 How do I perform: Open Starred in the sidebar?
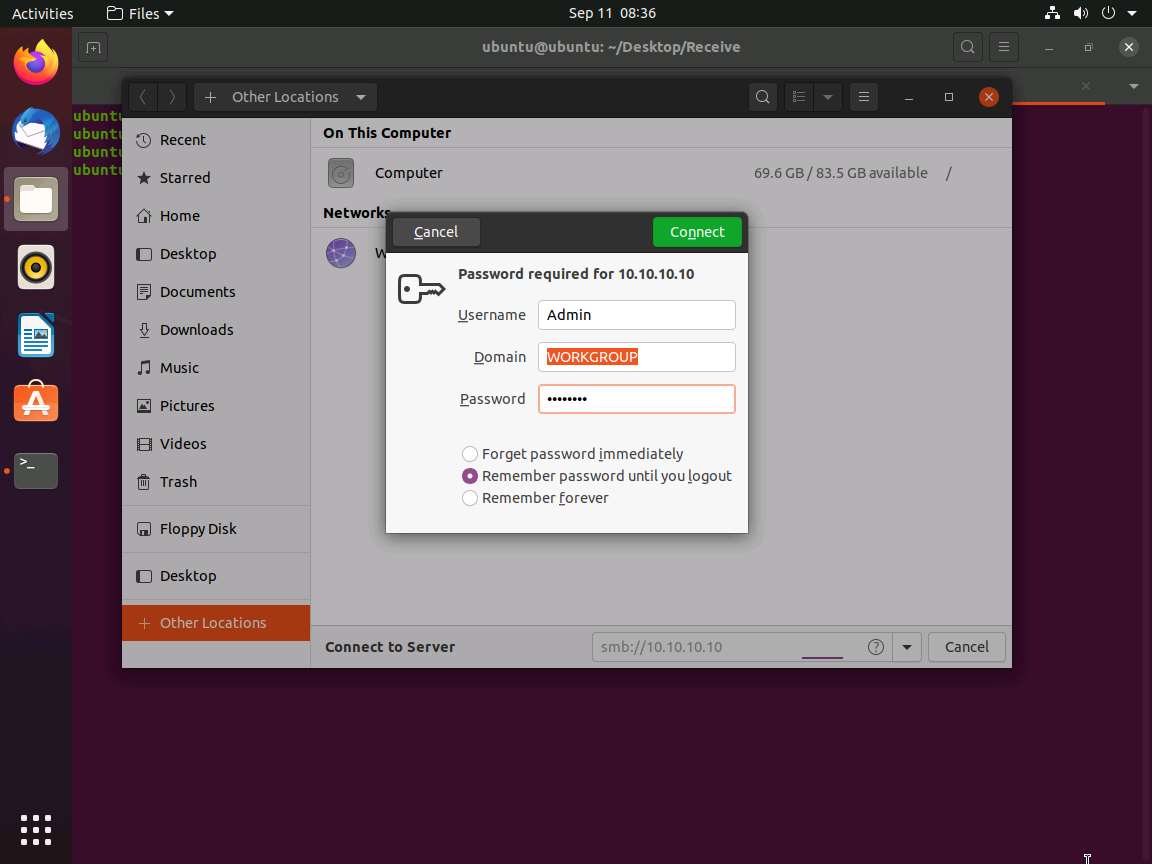click(216, 178)
